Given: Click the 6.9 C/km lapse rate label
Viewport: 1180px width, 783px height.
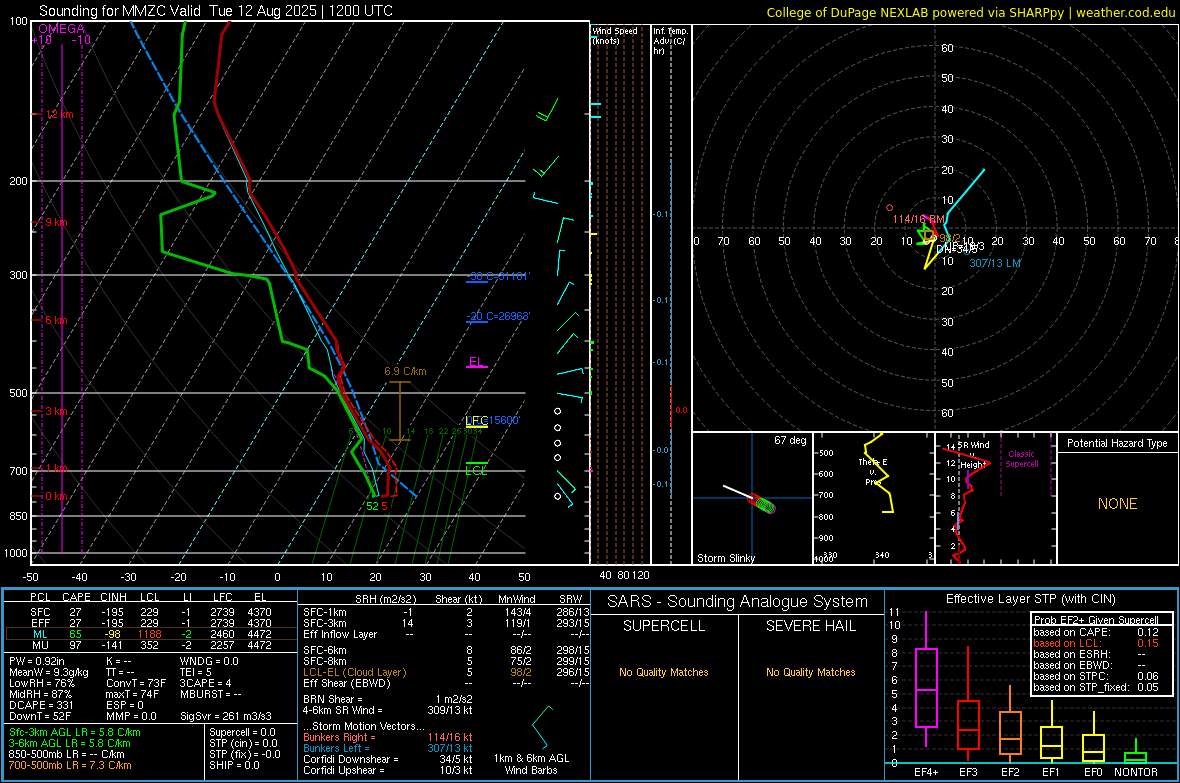Looking at the screenshot, I should point(405,371).
